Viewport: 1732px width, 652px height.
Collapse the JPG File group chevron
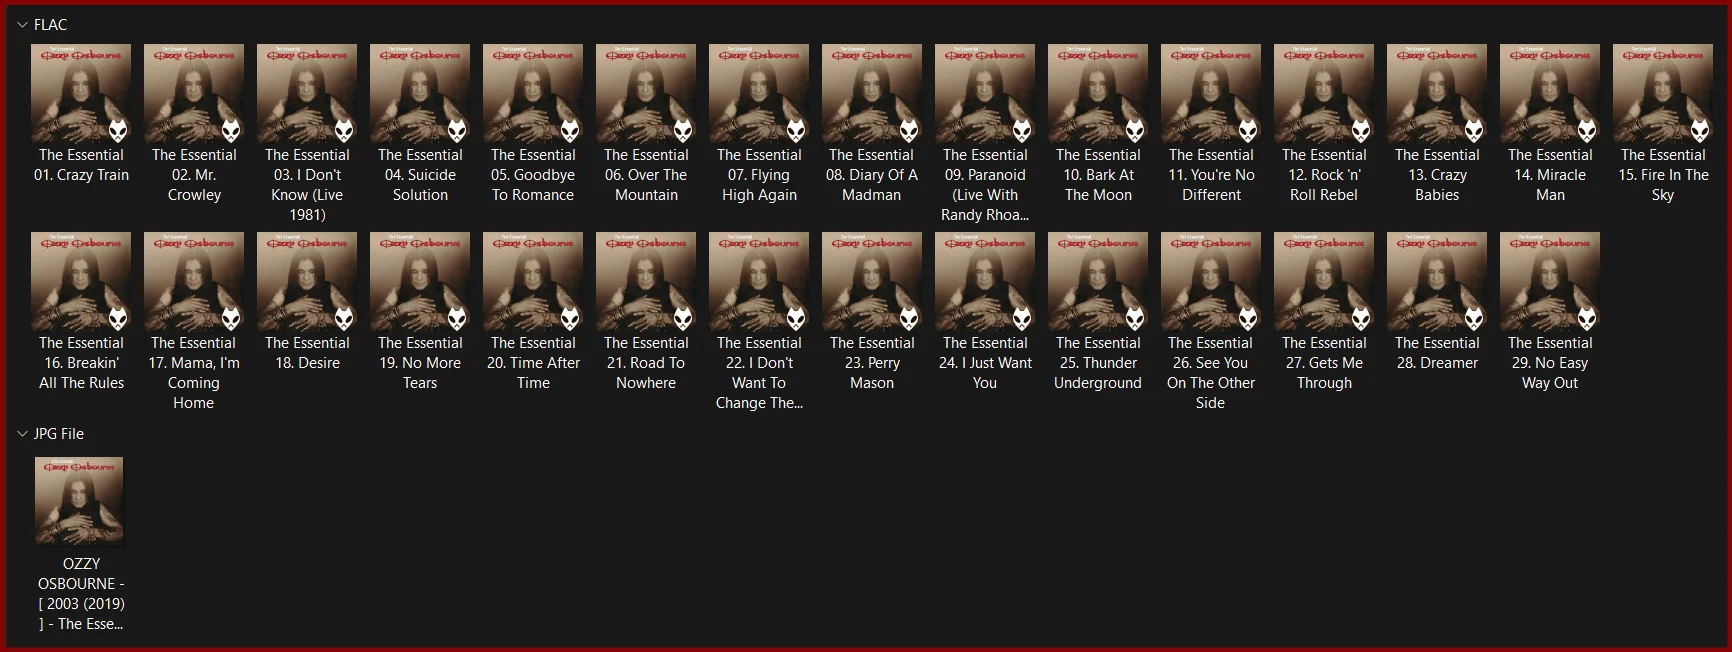[x=22, y=434]
